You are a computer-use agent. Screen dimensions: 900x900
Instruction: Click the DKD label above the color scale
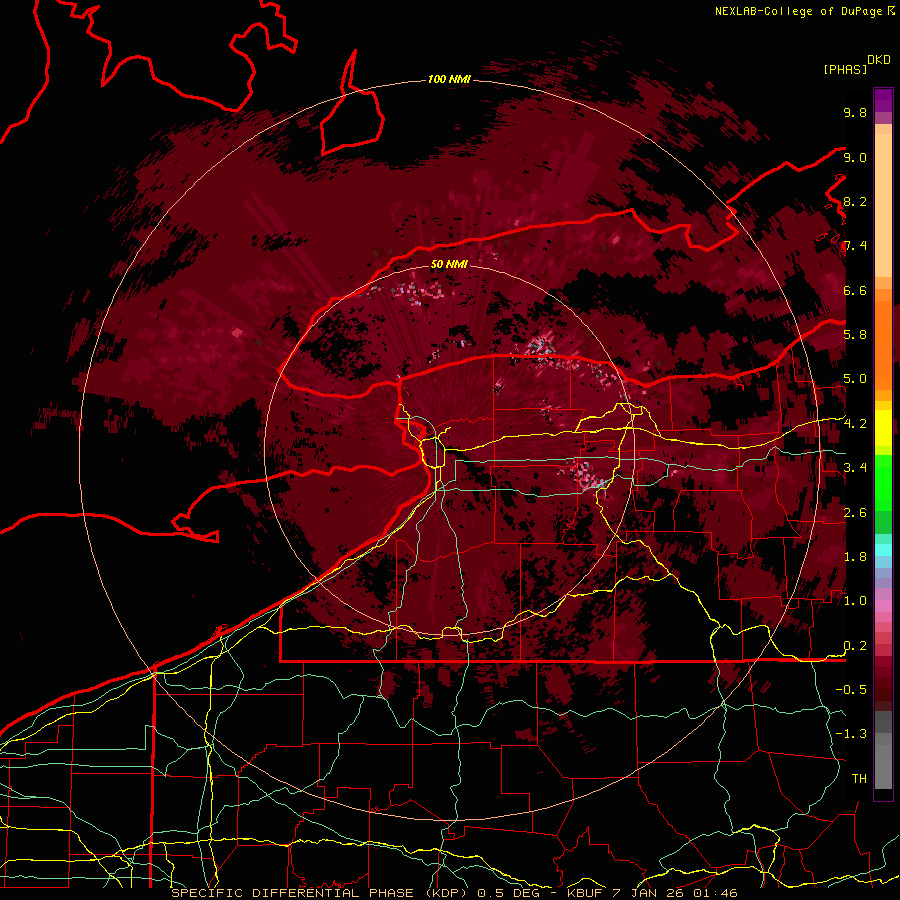(879, 59)
